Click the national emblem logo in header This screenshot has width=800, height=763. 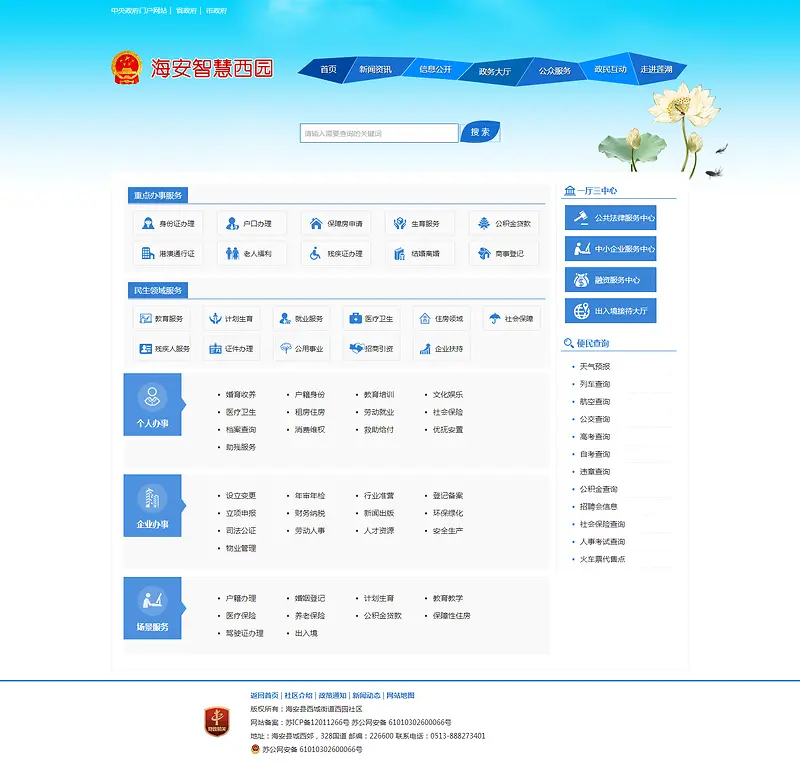pos(127,67)
